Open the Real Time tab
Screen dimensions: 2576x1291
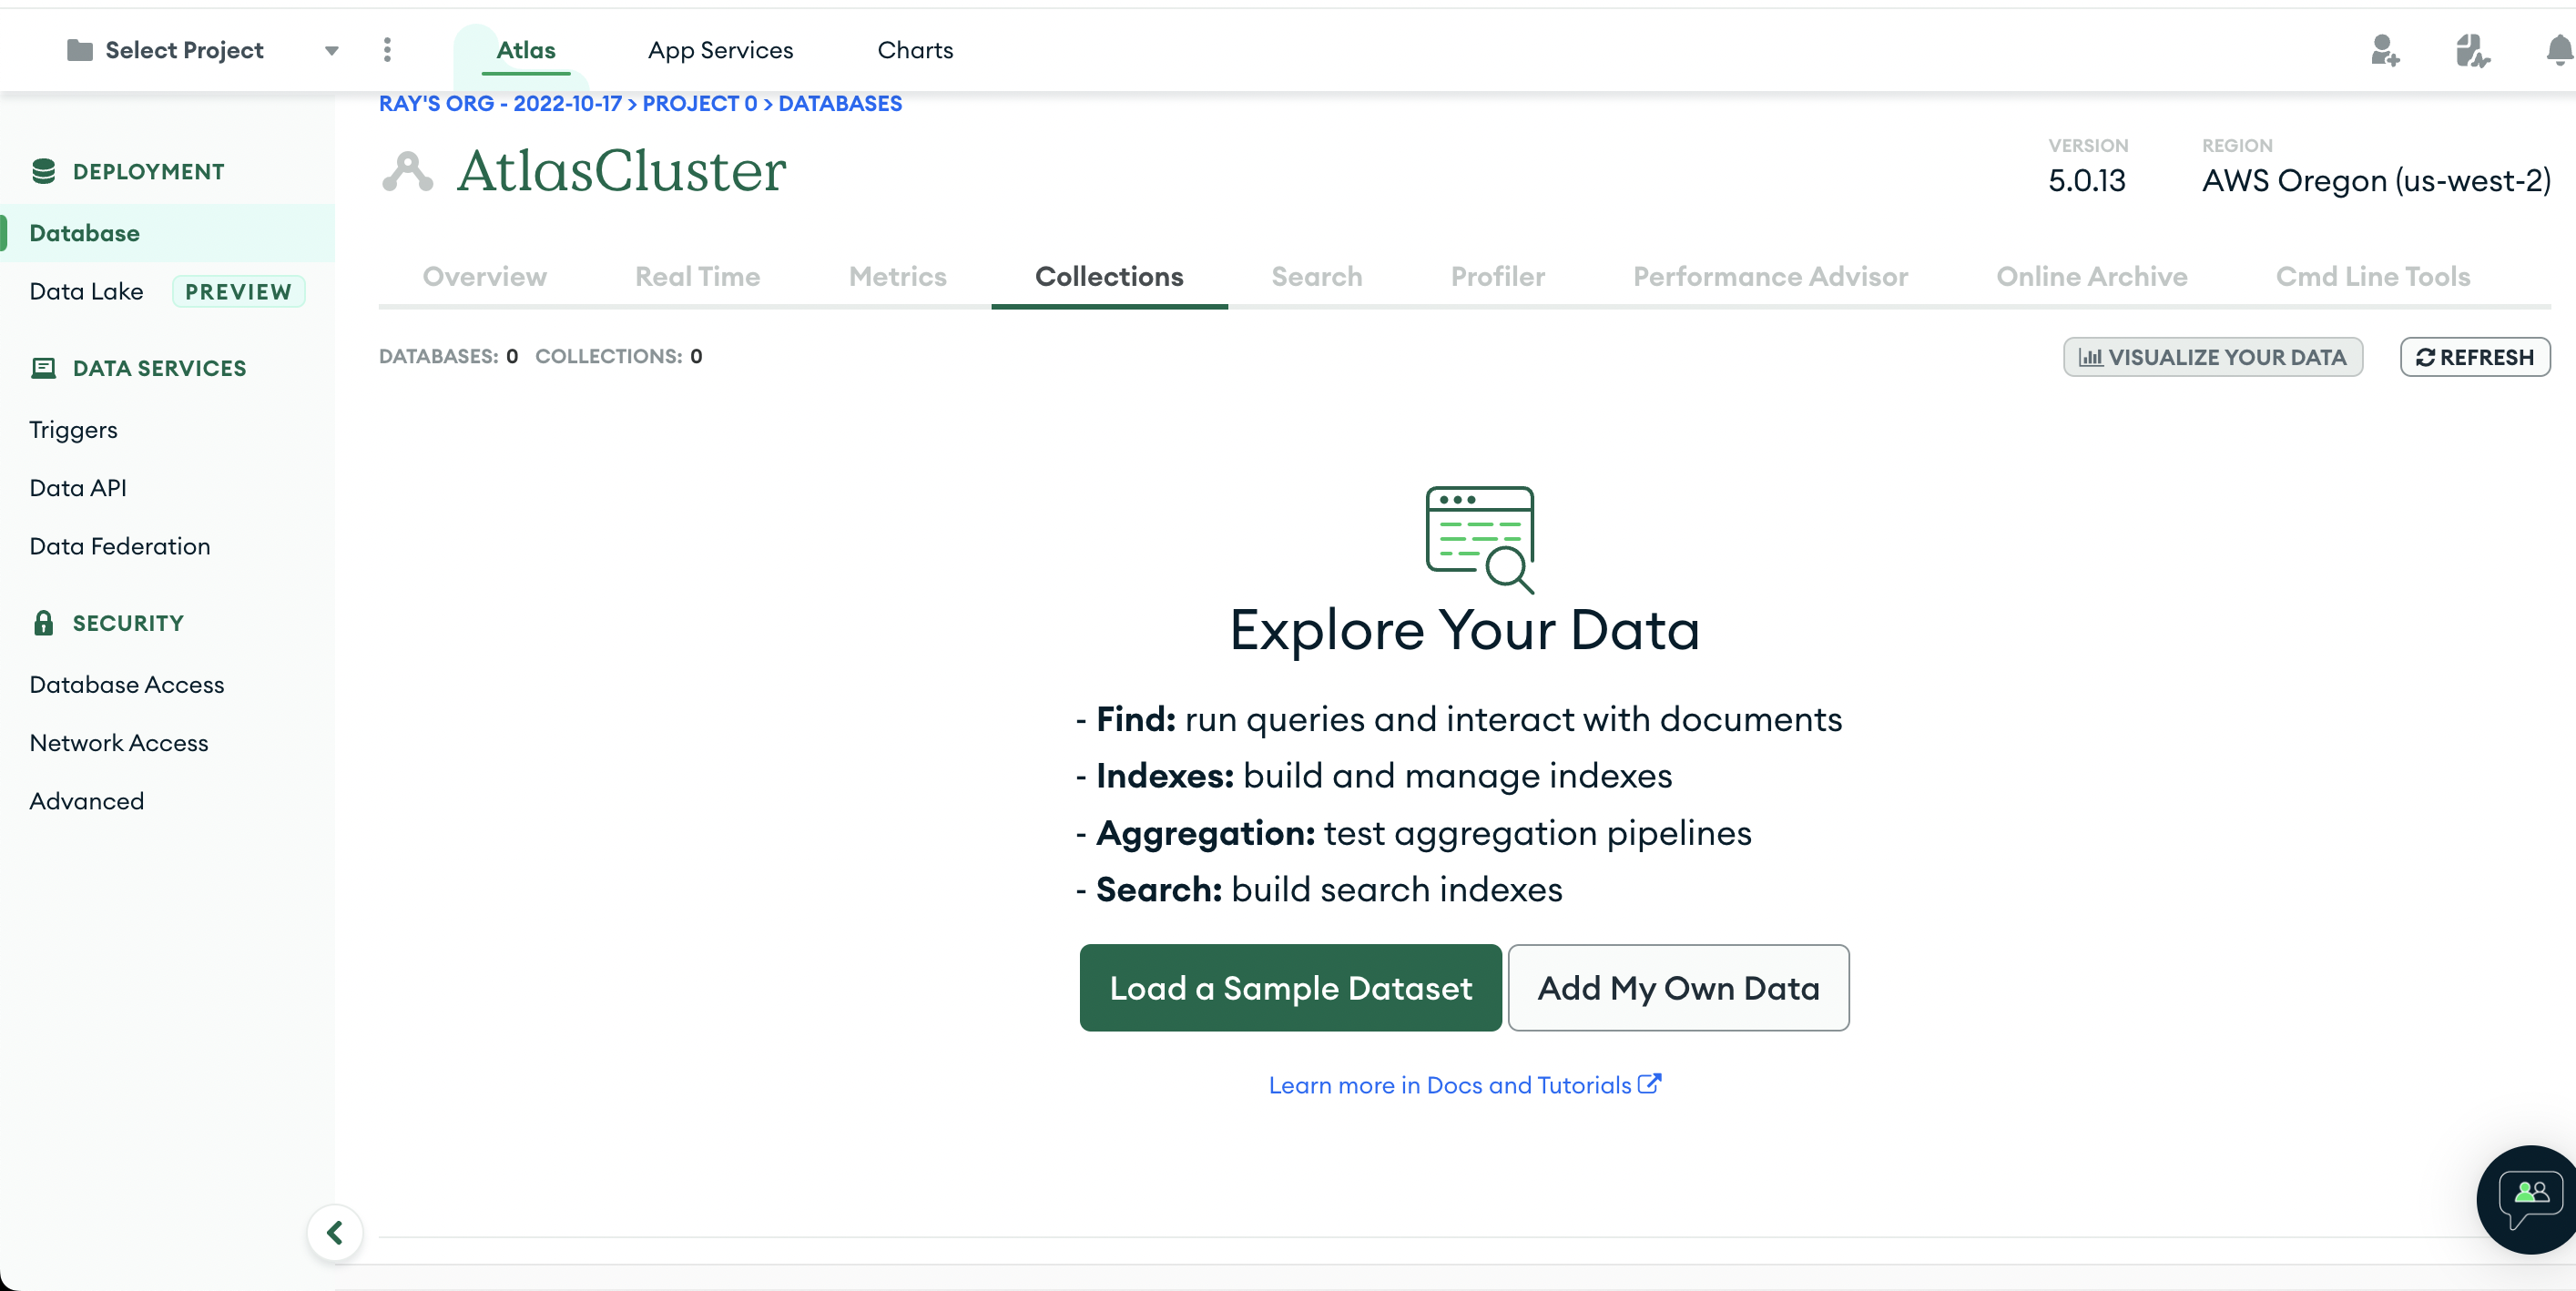(697, 276)
